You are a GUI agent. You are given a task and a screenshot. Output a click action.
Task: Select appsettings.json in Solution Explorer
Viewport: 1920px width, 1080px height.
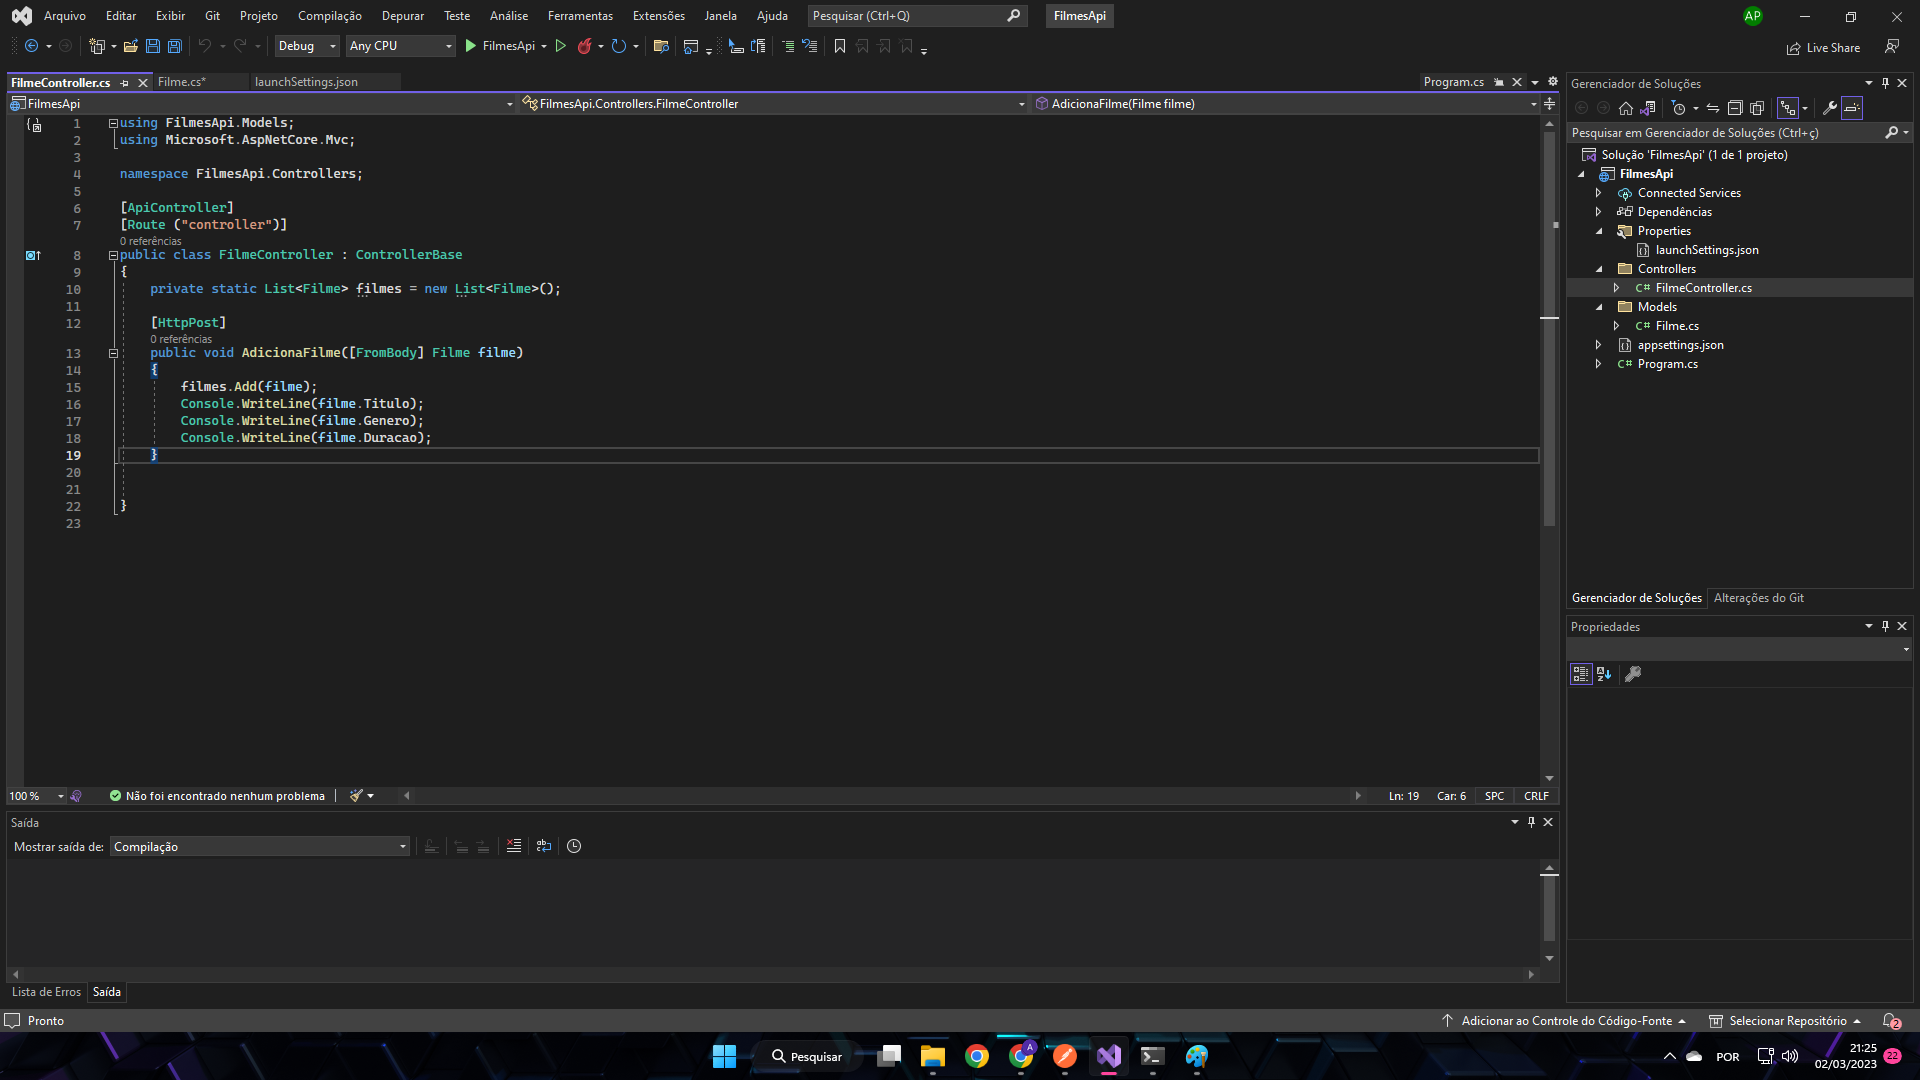(1680, 345)
